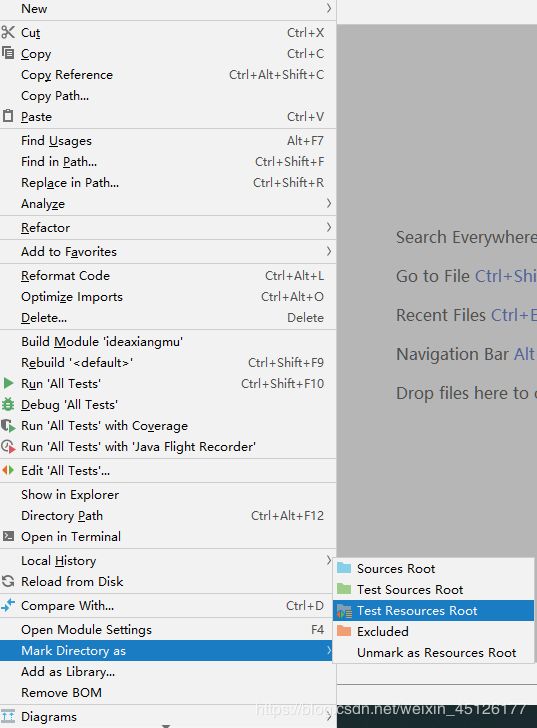Click the scissors Cut icon

click(x=8, y=32)
